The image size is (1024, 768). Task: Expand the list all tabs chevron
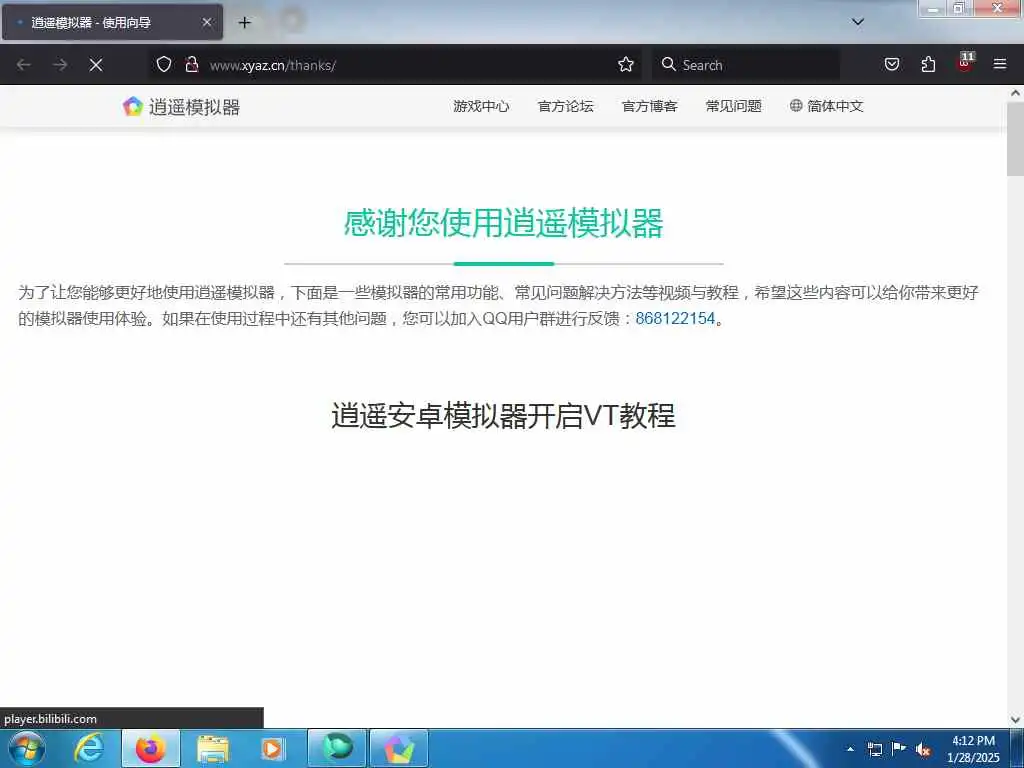pyautogui.click(x=858, y=22)
